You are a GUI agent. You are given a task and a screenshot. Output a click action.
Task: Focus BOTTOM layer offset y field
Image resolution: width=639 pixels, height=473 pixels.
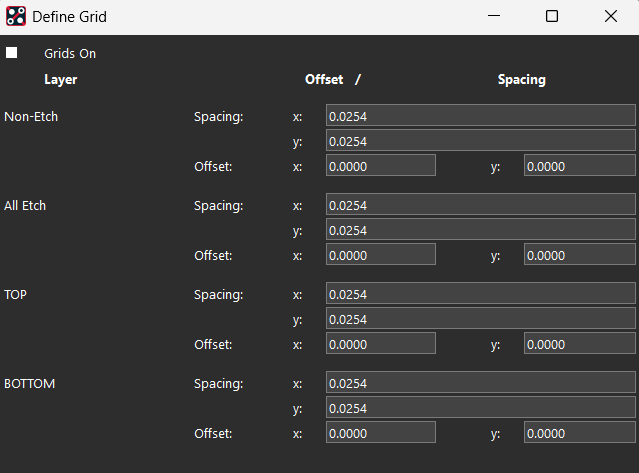pos(579,433)
